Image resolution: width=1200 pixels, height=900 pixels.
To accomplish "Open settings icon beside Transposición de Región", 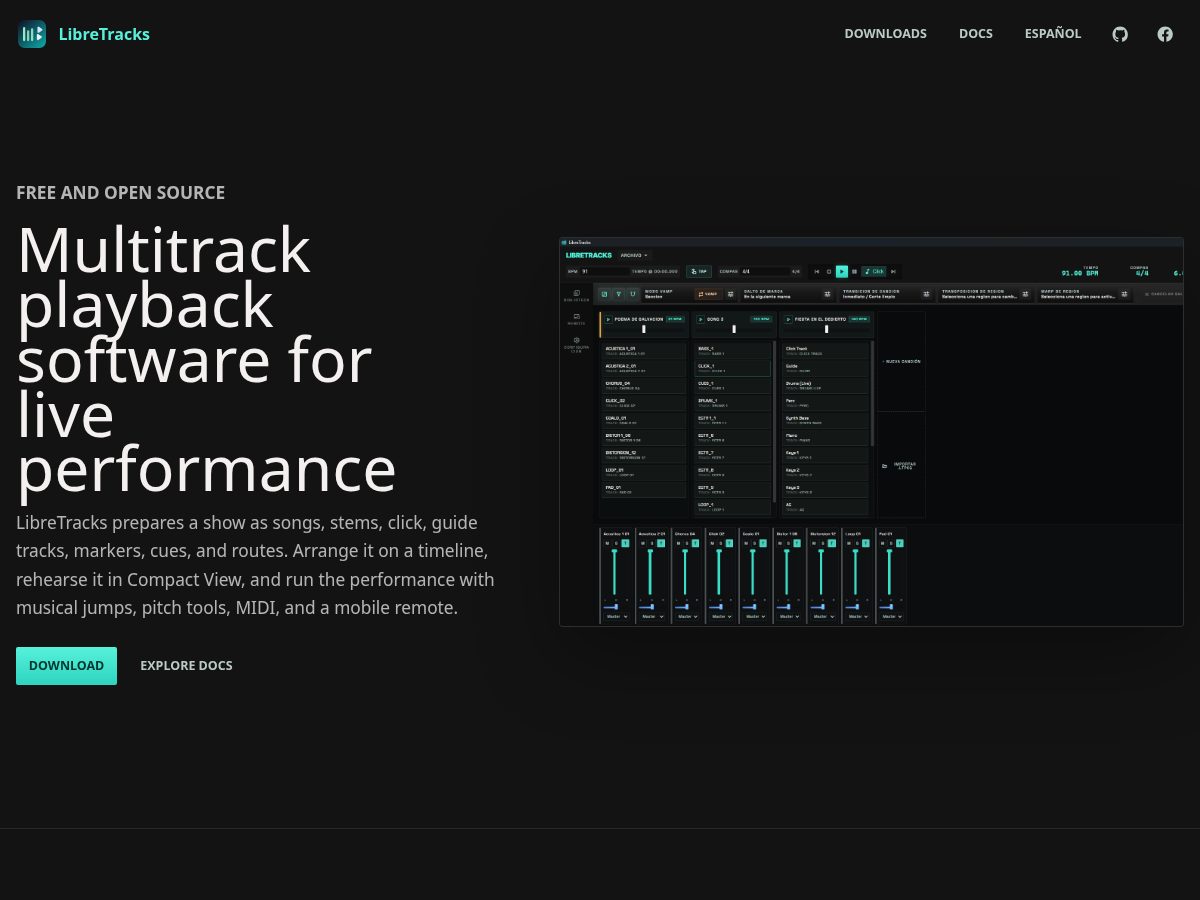I will (1025, 294).
